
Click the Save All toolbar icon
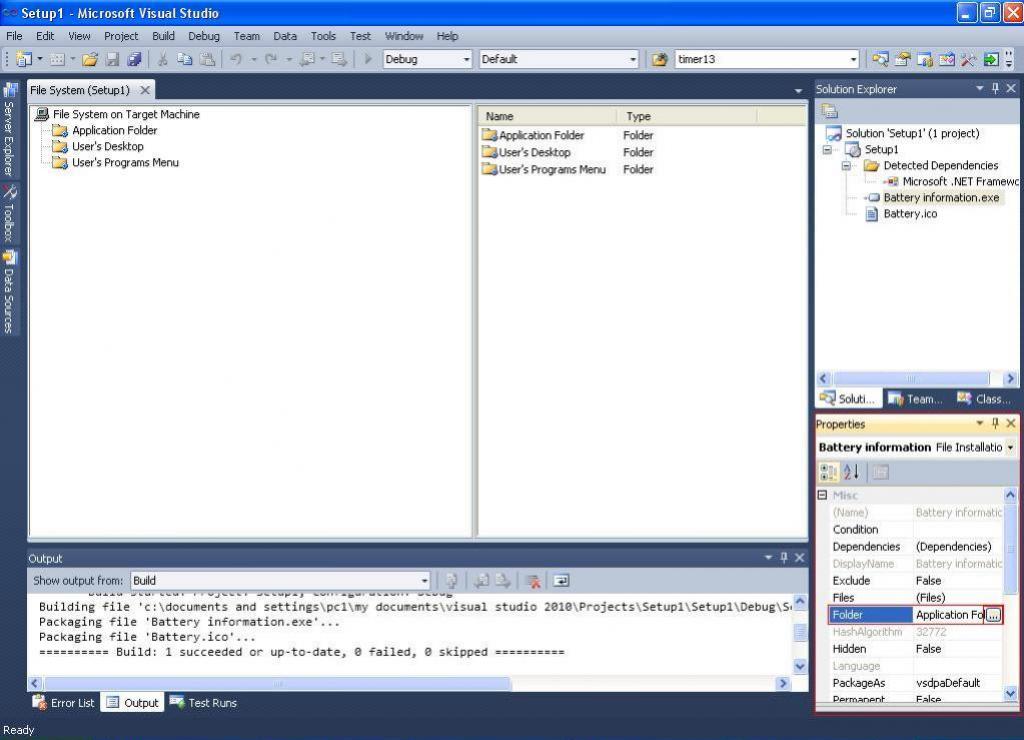pos(135,59)
